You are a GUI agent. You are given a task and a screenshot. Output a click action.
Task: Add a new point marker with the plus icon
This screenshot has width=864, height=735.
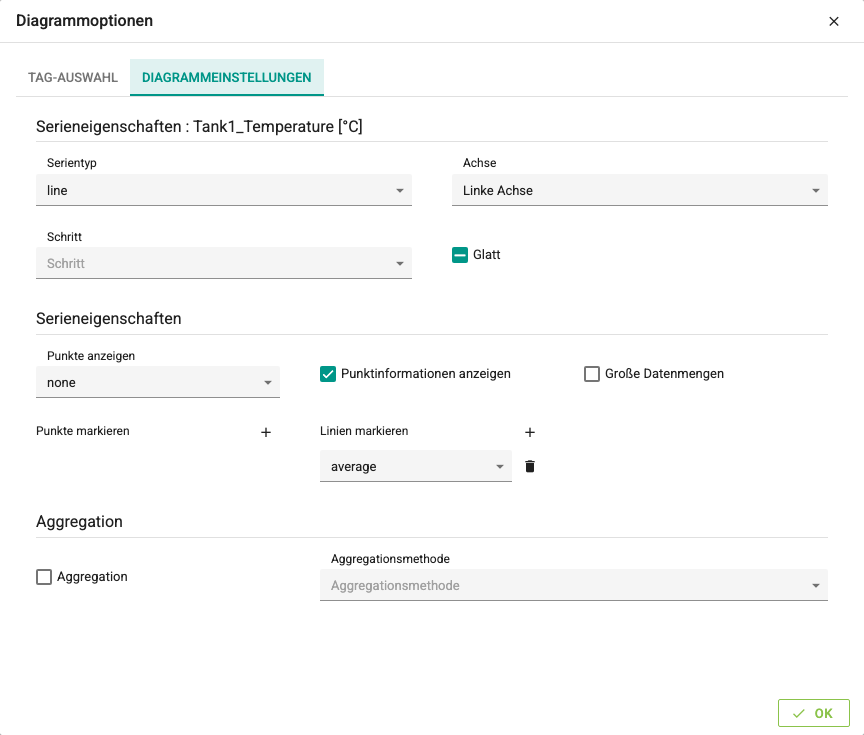(x=266, y=433)
